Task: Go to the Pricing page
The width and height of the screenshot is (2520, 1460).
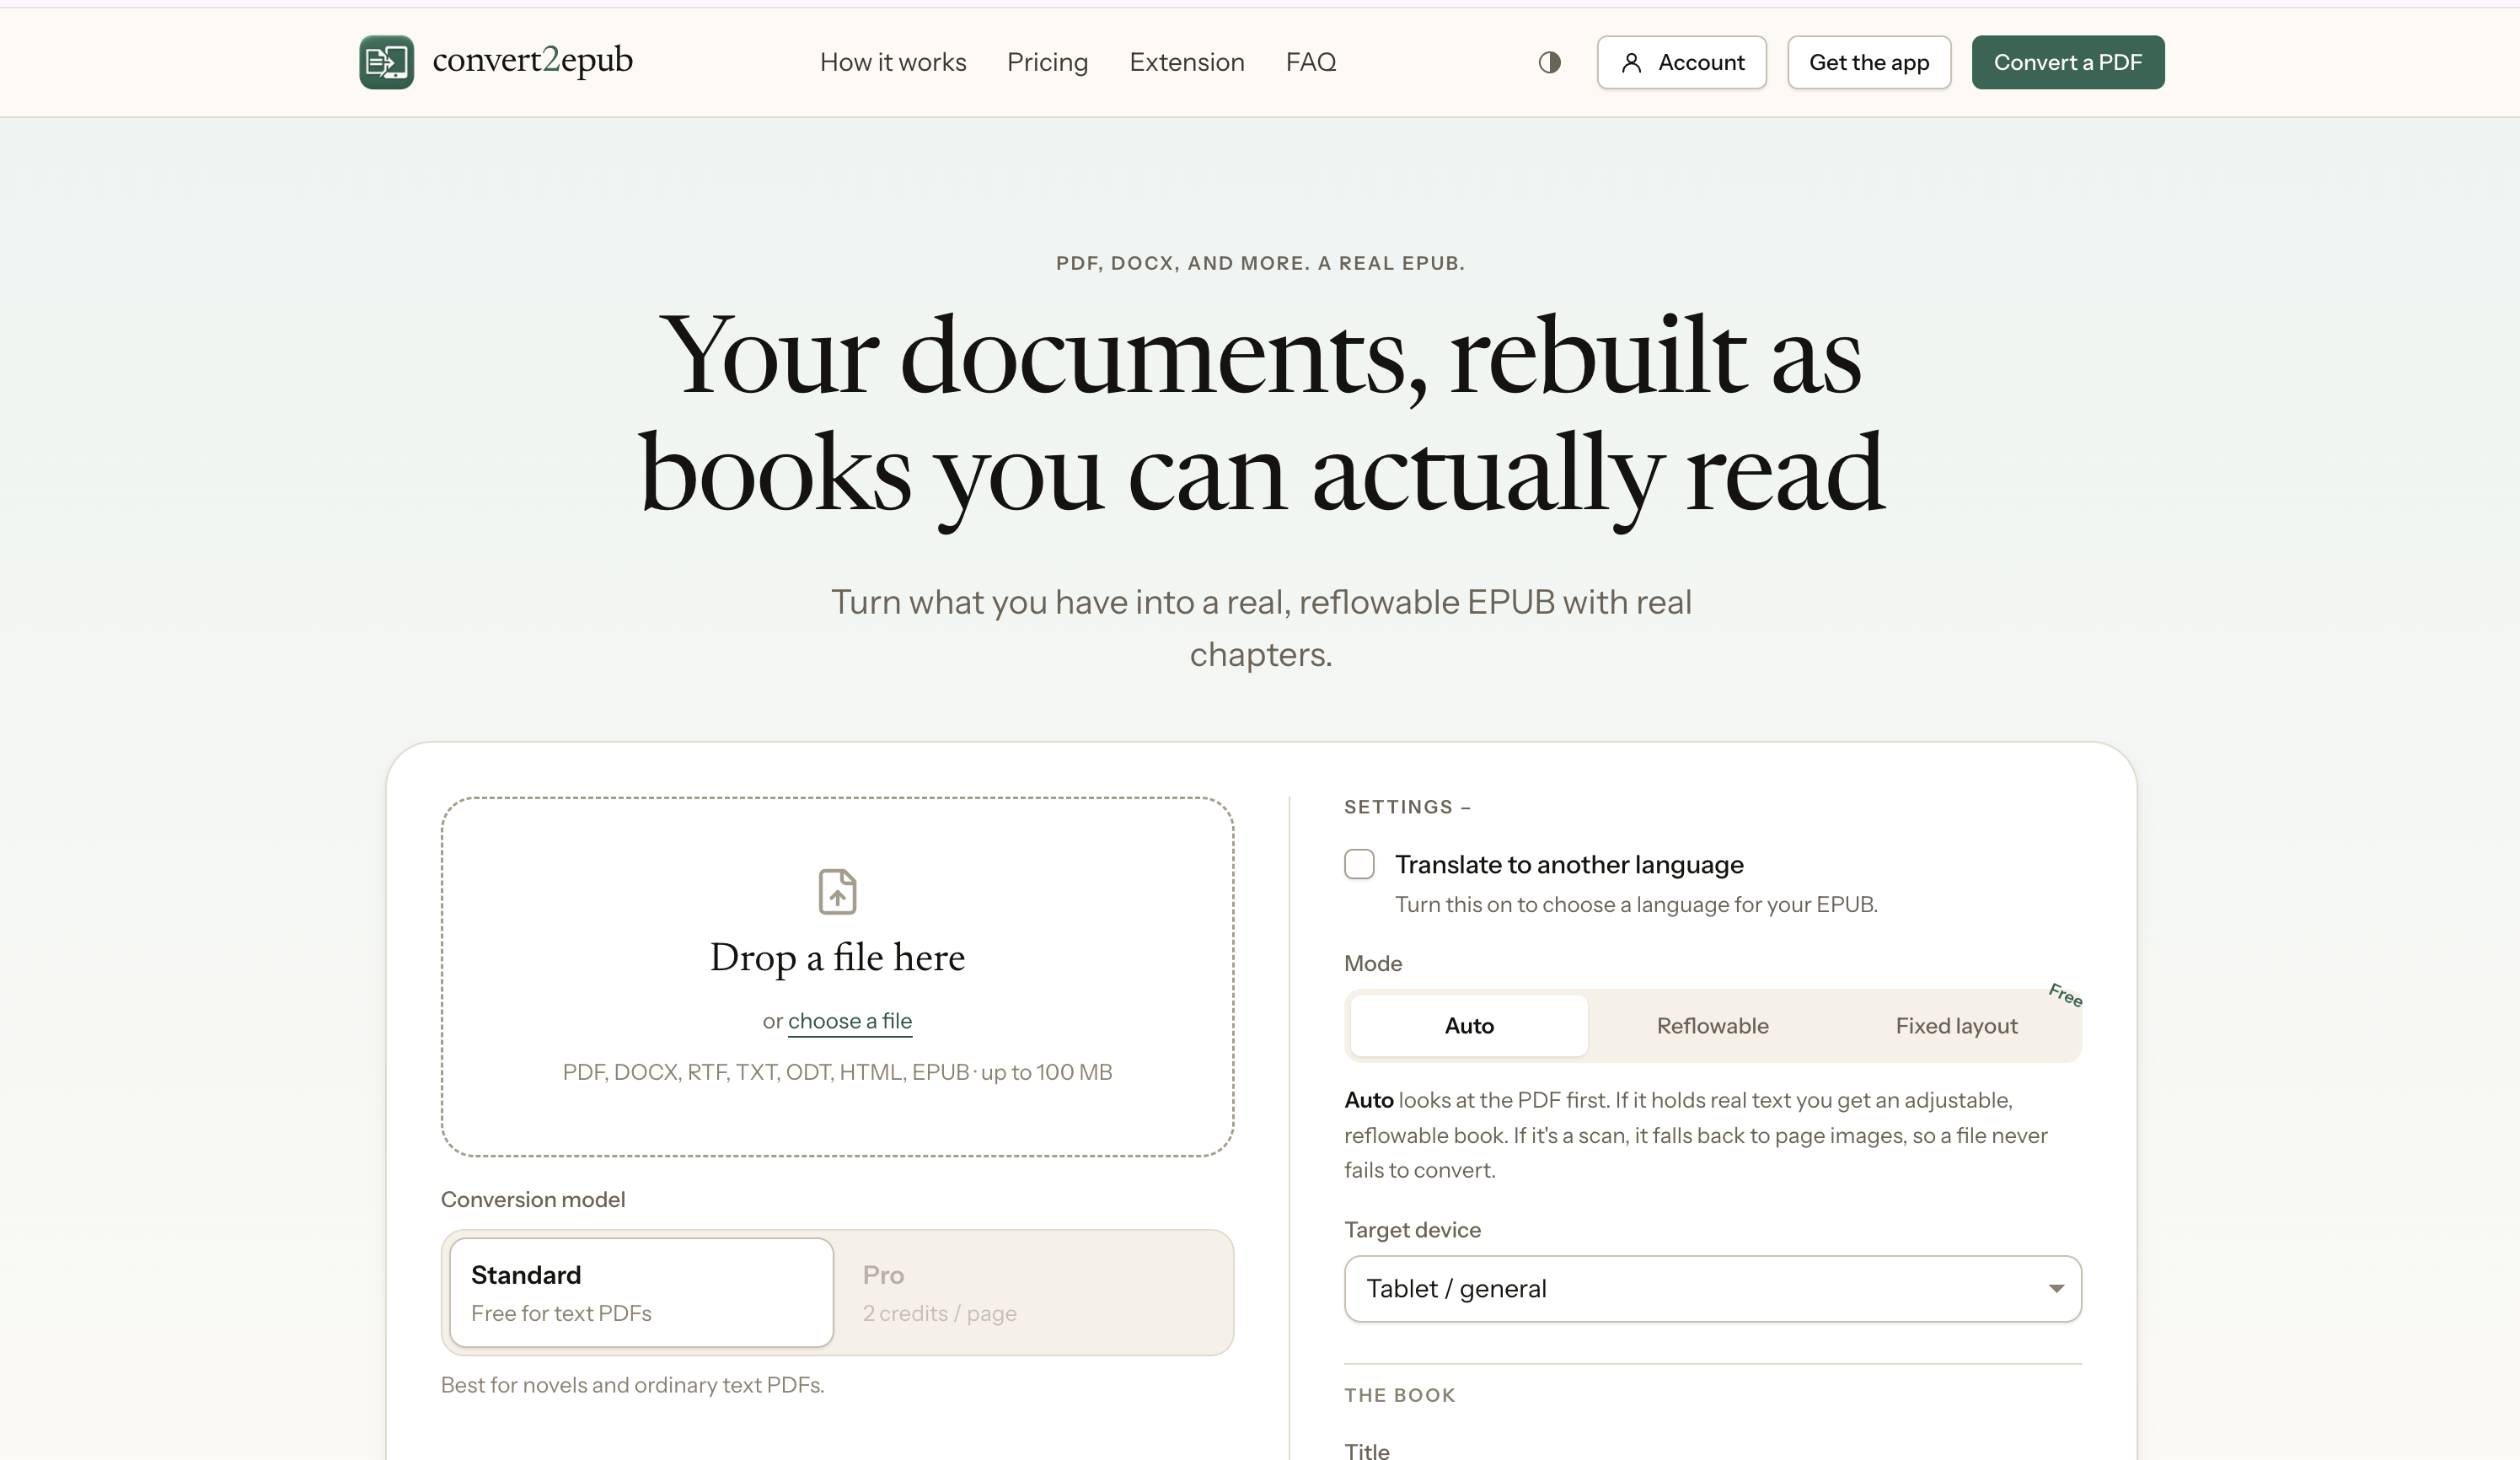Action: click(1047, 62)
